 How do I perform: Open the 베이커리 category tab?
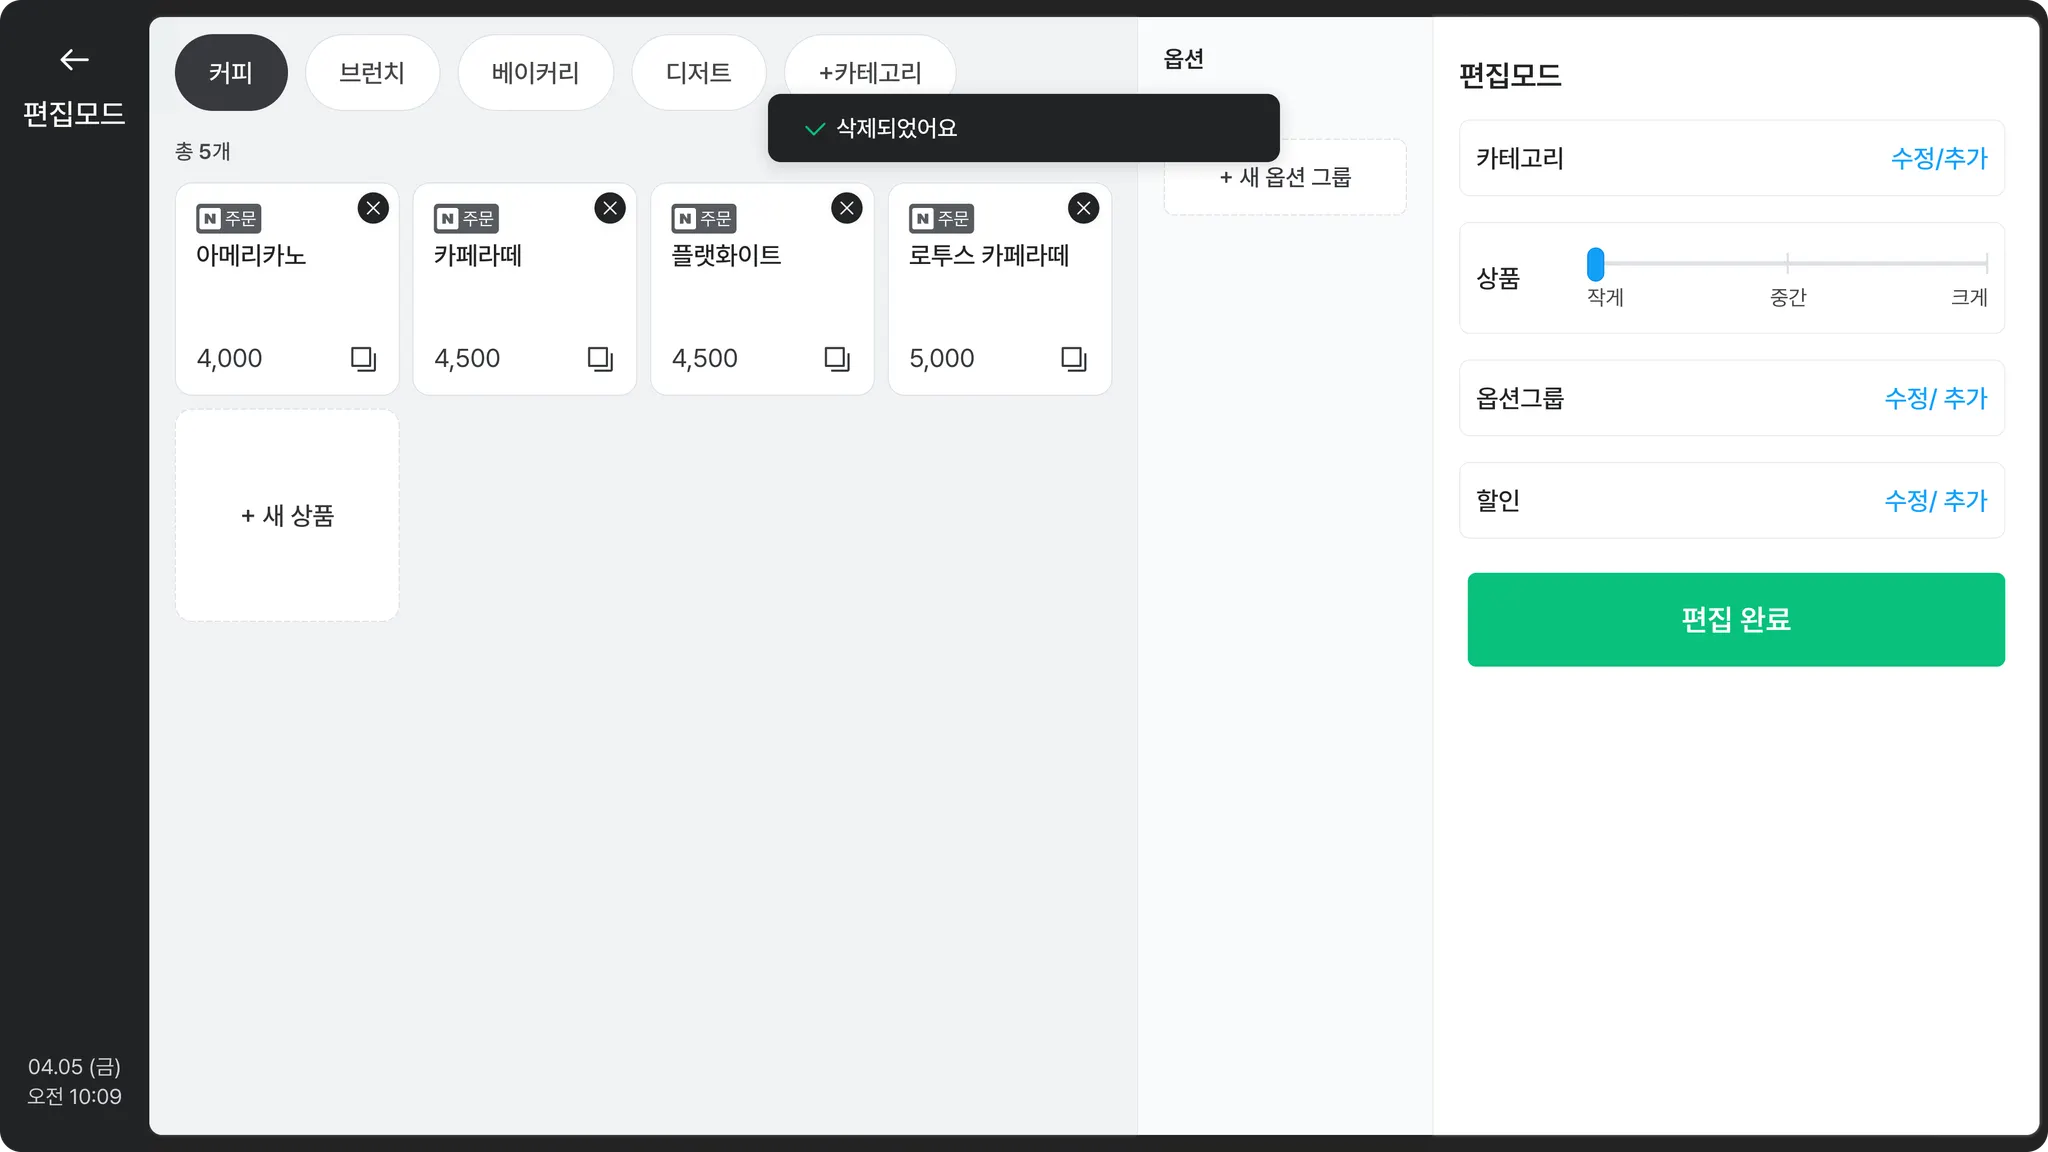tap(535, 73)
